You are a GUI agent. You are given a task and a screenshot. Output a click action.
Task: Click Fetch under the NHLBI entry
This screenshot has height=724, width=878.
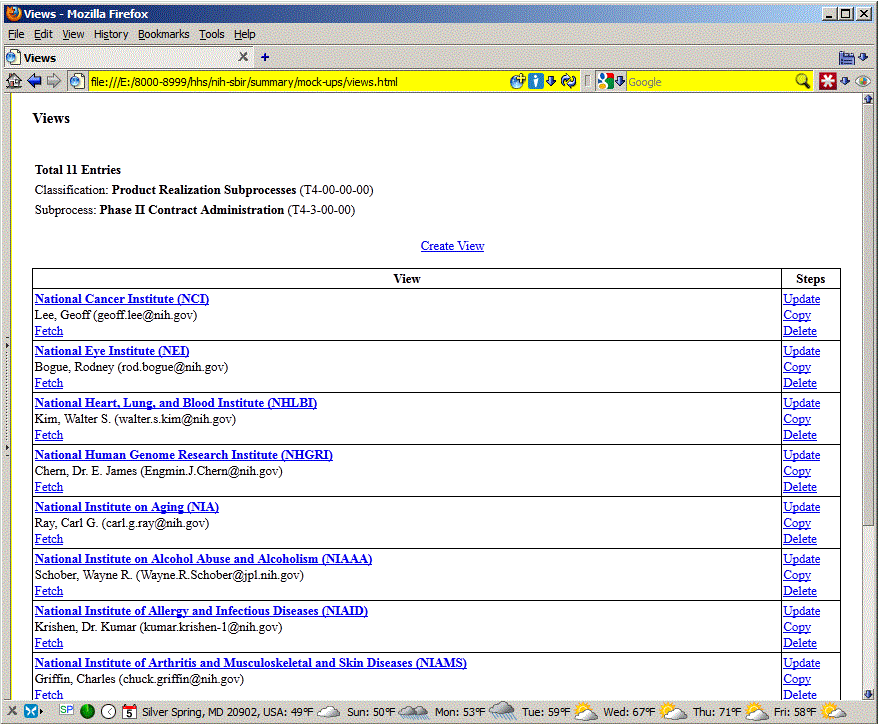(x=49, y=435)
